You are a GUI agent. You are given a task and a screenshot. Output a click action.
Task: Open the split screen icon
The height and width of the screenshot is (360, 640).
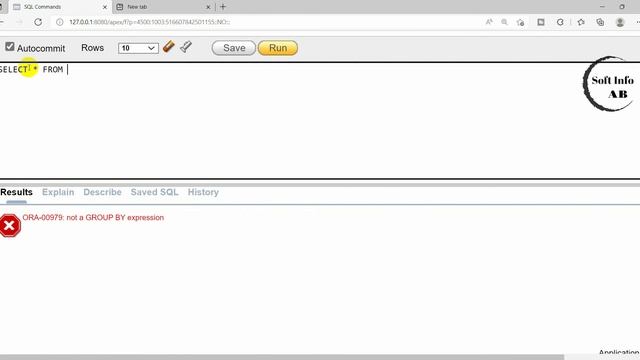(541, 22)
